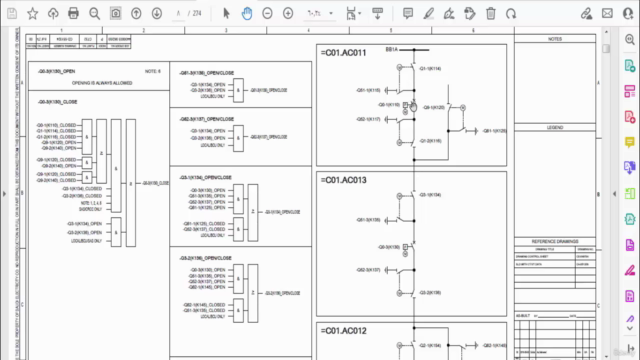
Task: Click the BB1A busbar label
Action: 391,49
